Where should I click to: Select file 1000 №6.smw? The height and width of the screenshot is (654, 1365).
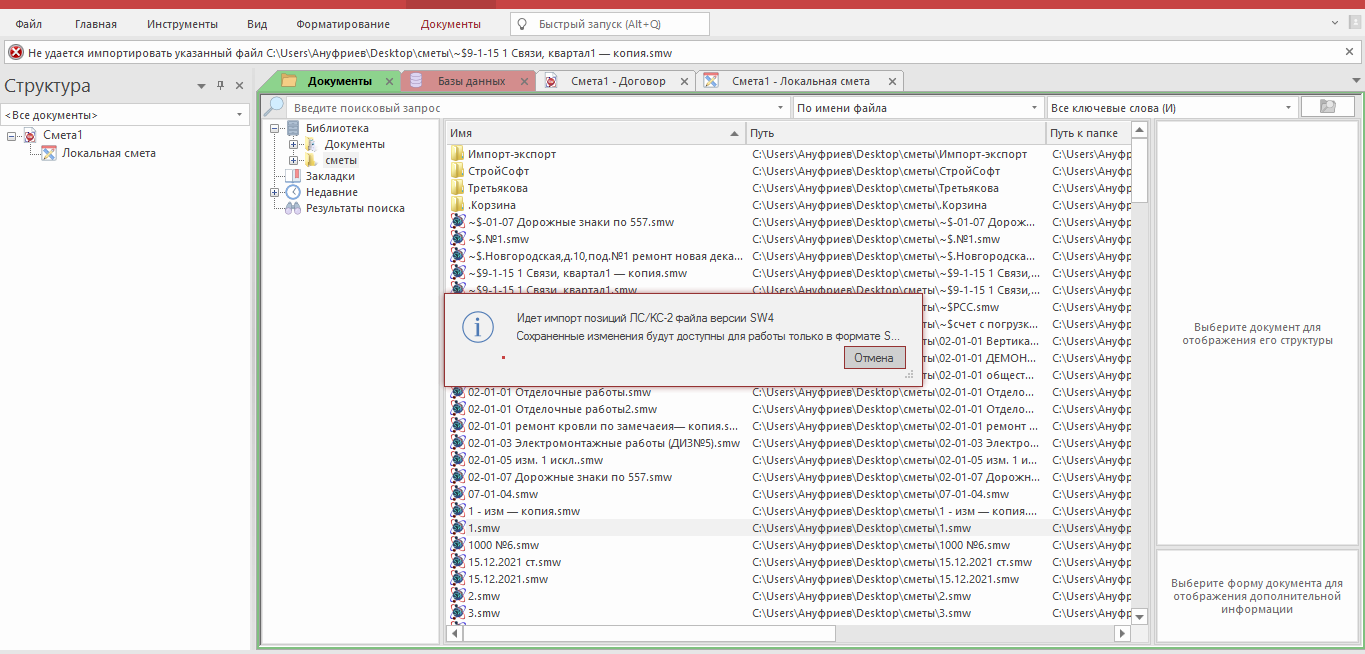(503, 545)
